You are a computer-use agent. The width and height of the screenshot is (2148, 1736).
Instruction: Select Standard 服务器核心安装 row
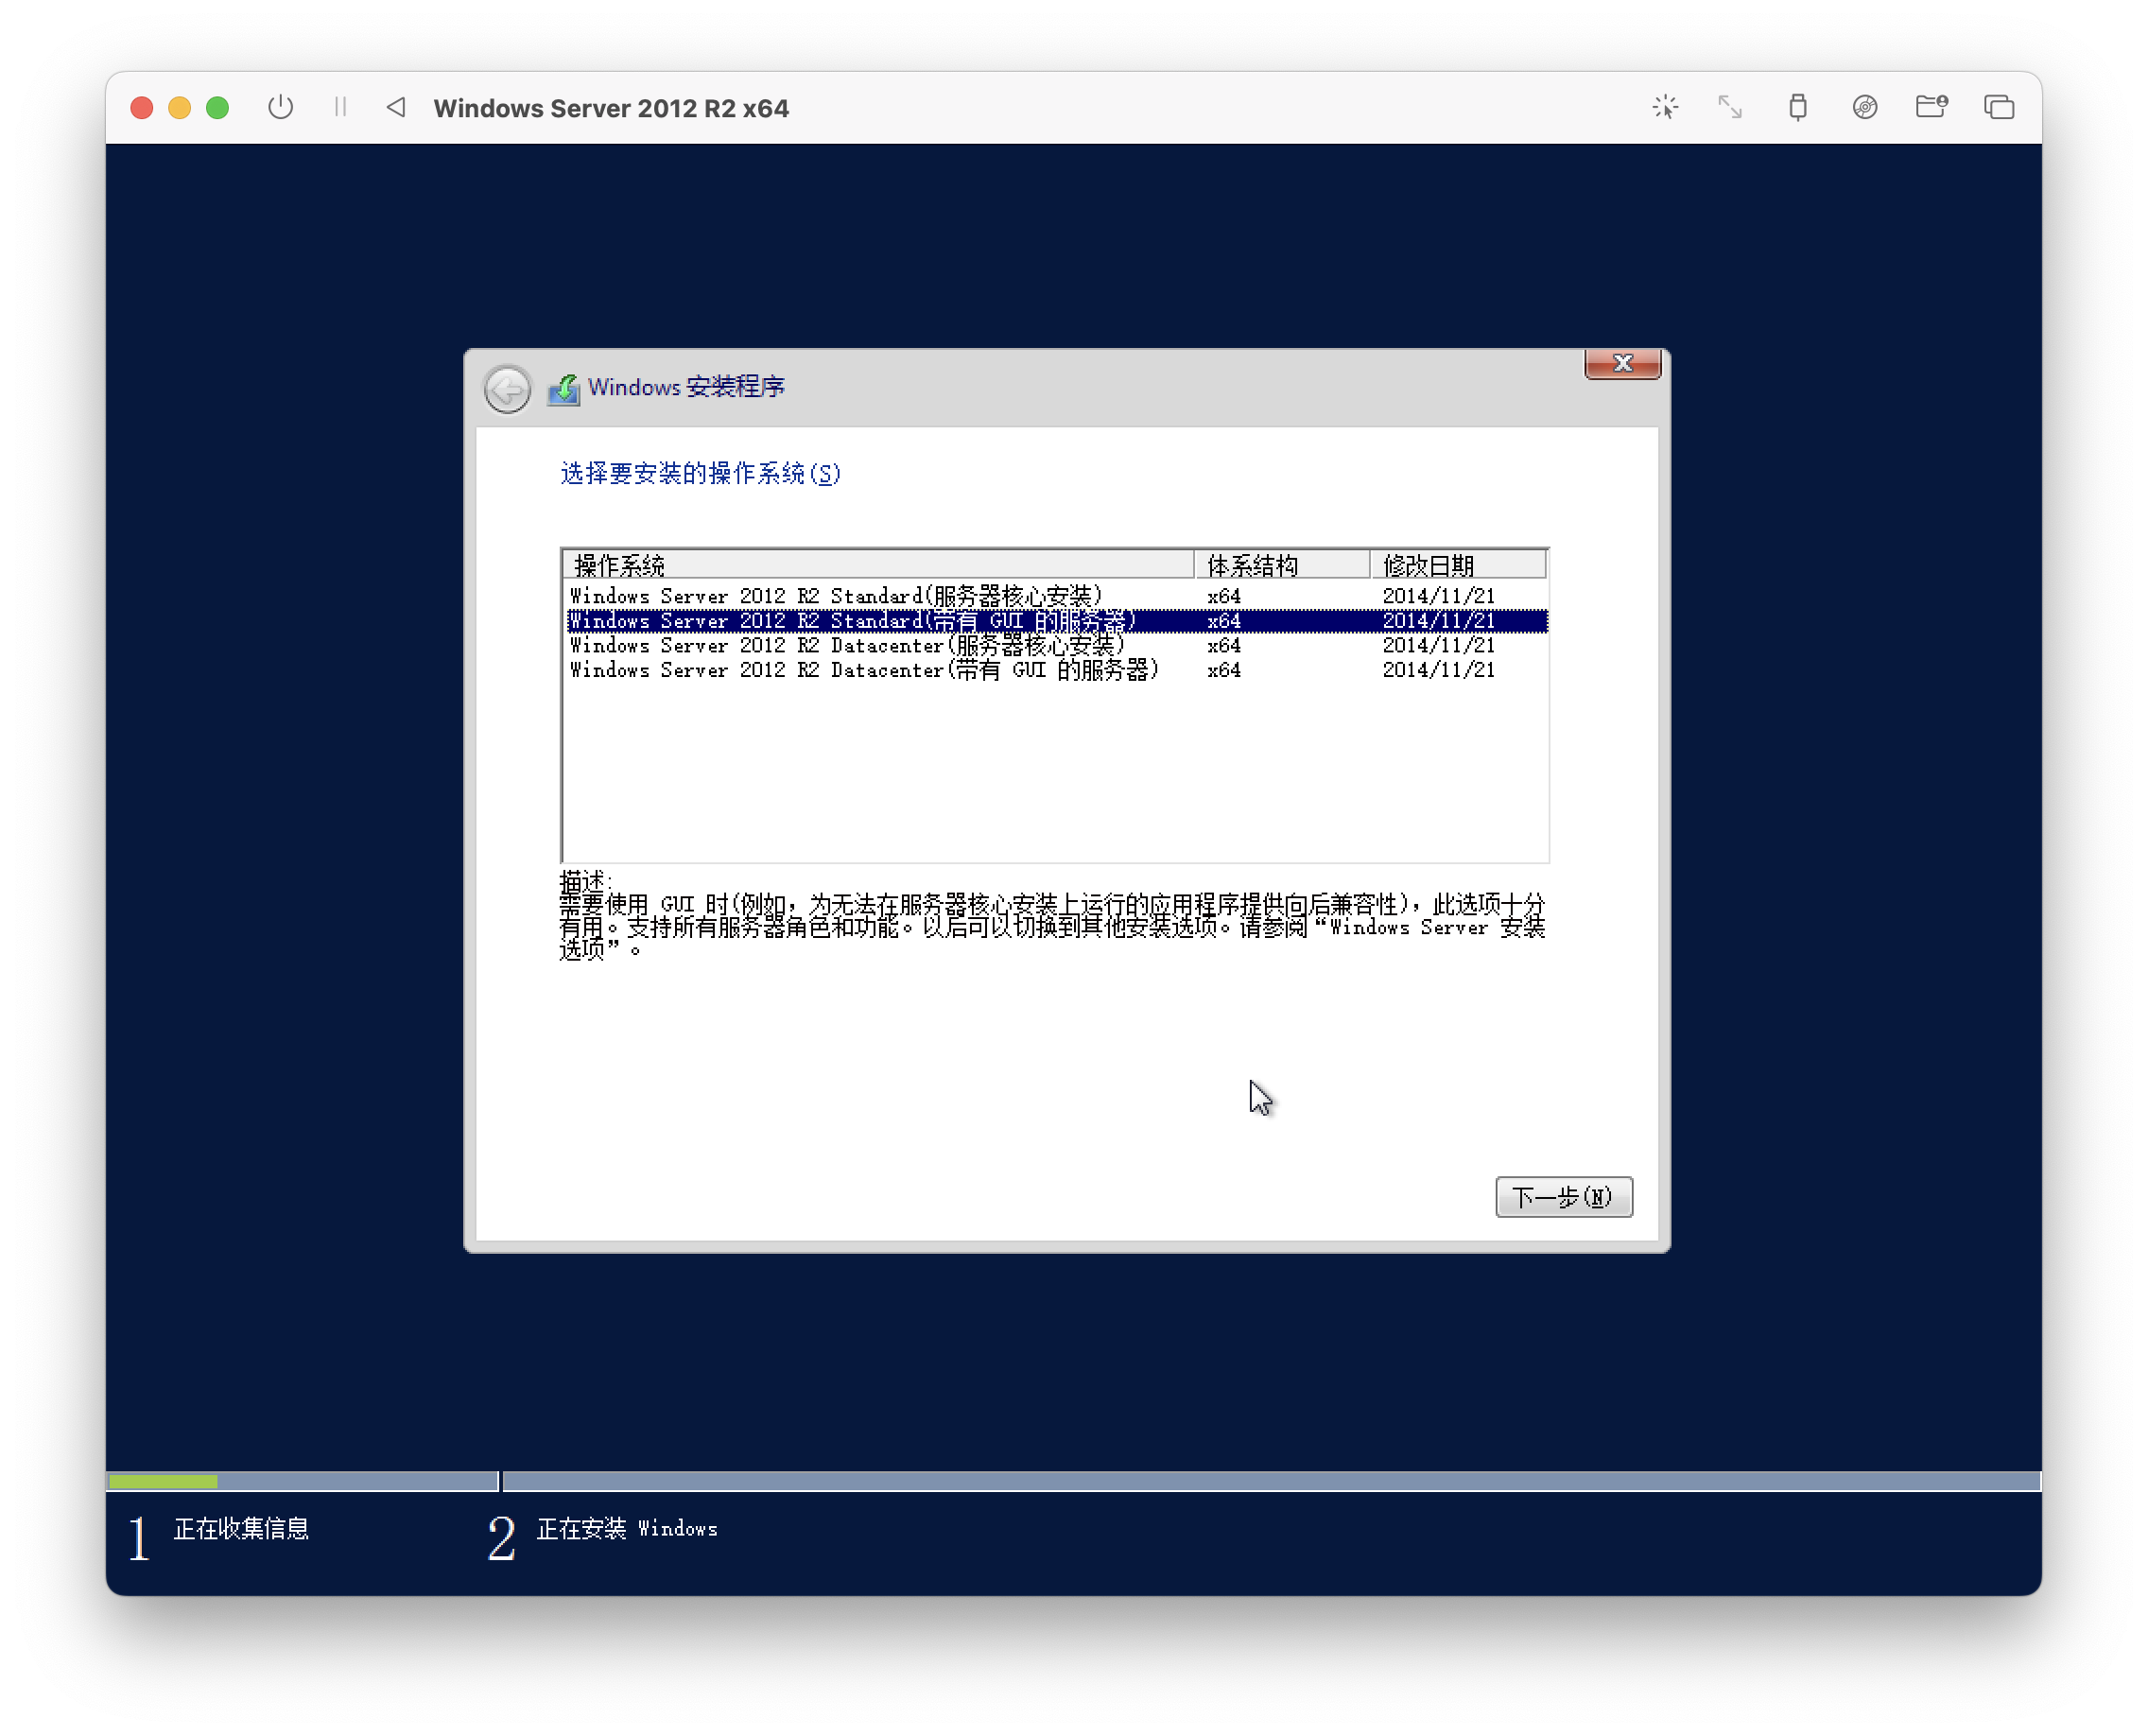point(1057,596)
